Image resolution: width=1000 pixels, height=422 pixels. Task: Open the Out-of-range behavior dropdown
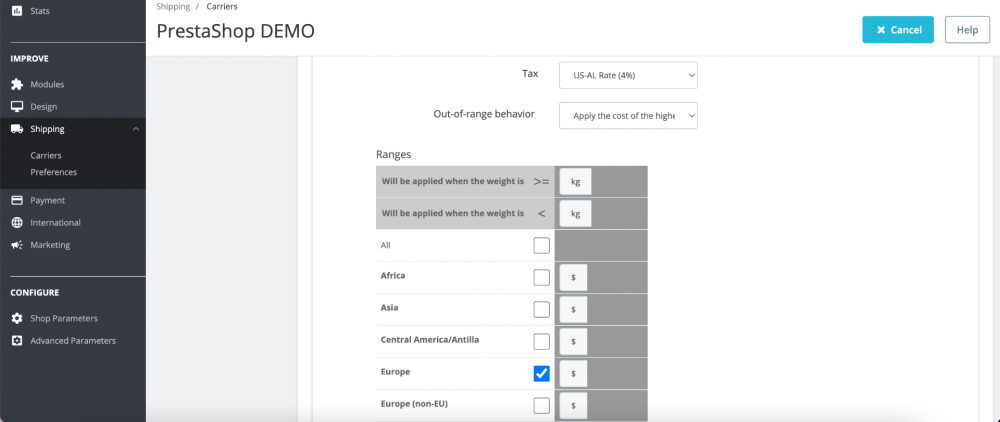click(628, 116)
